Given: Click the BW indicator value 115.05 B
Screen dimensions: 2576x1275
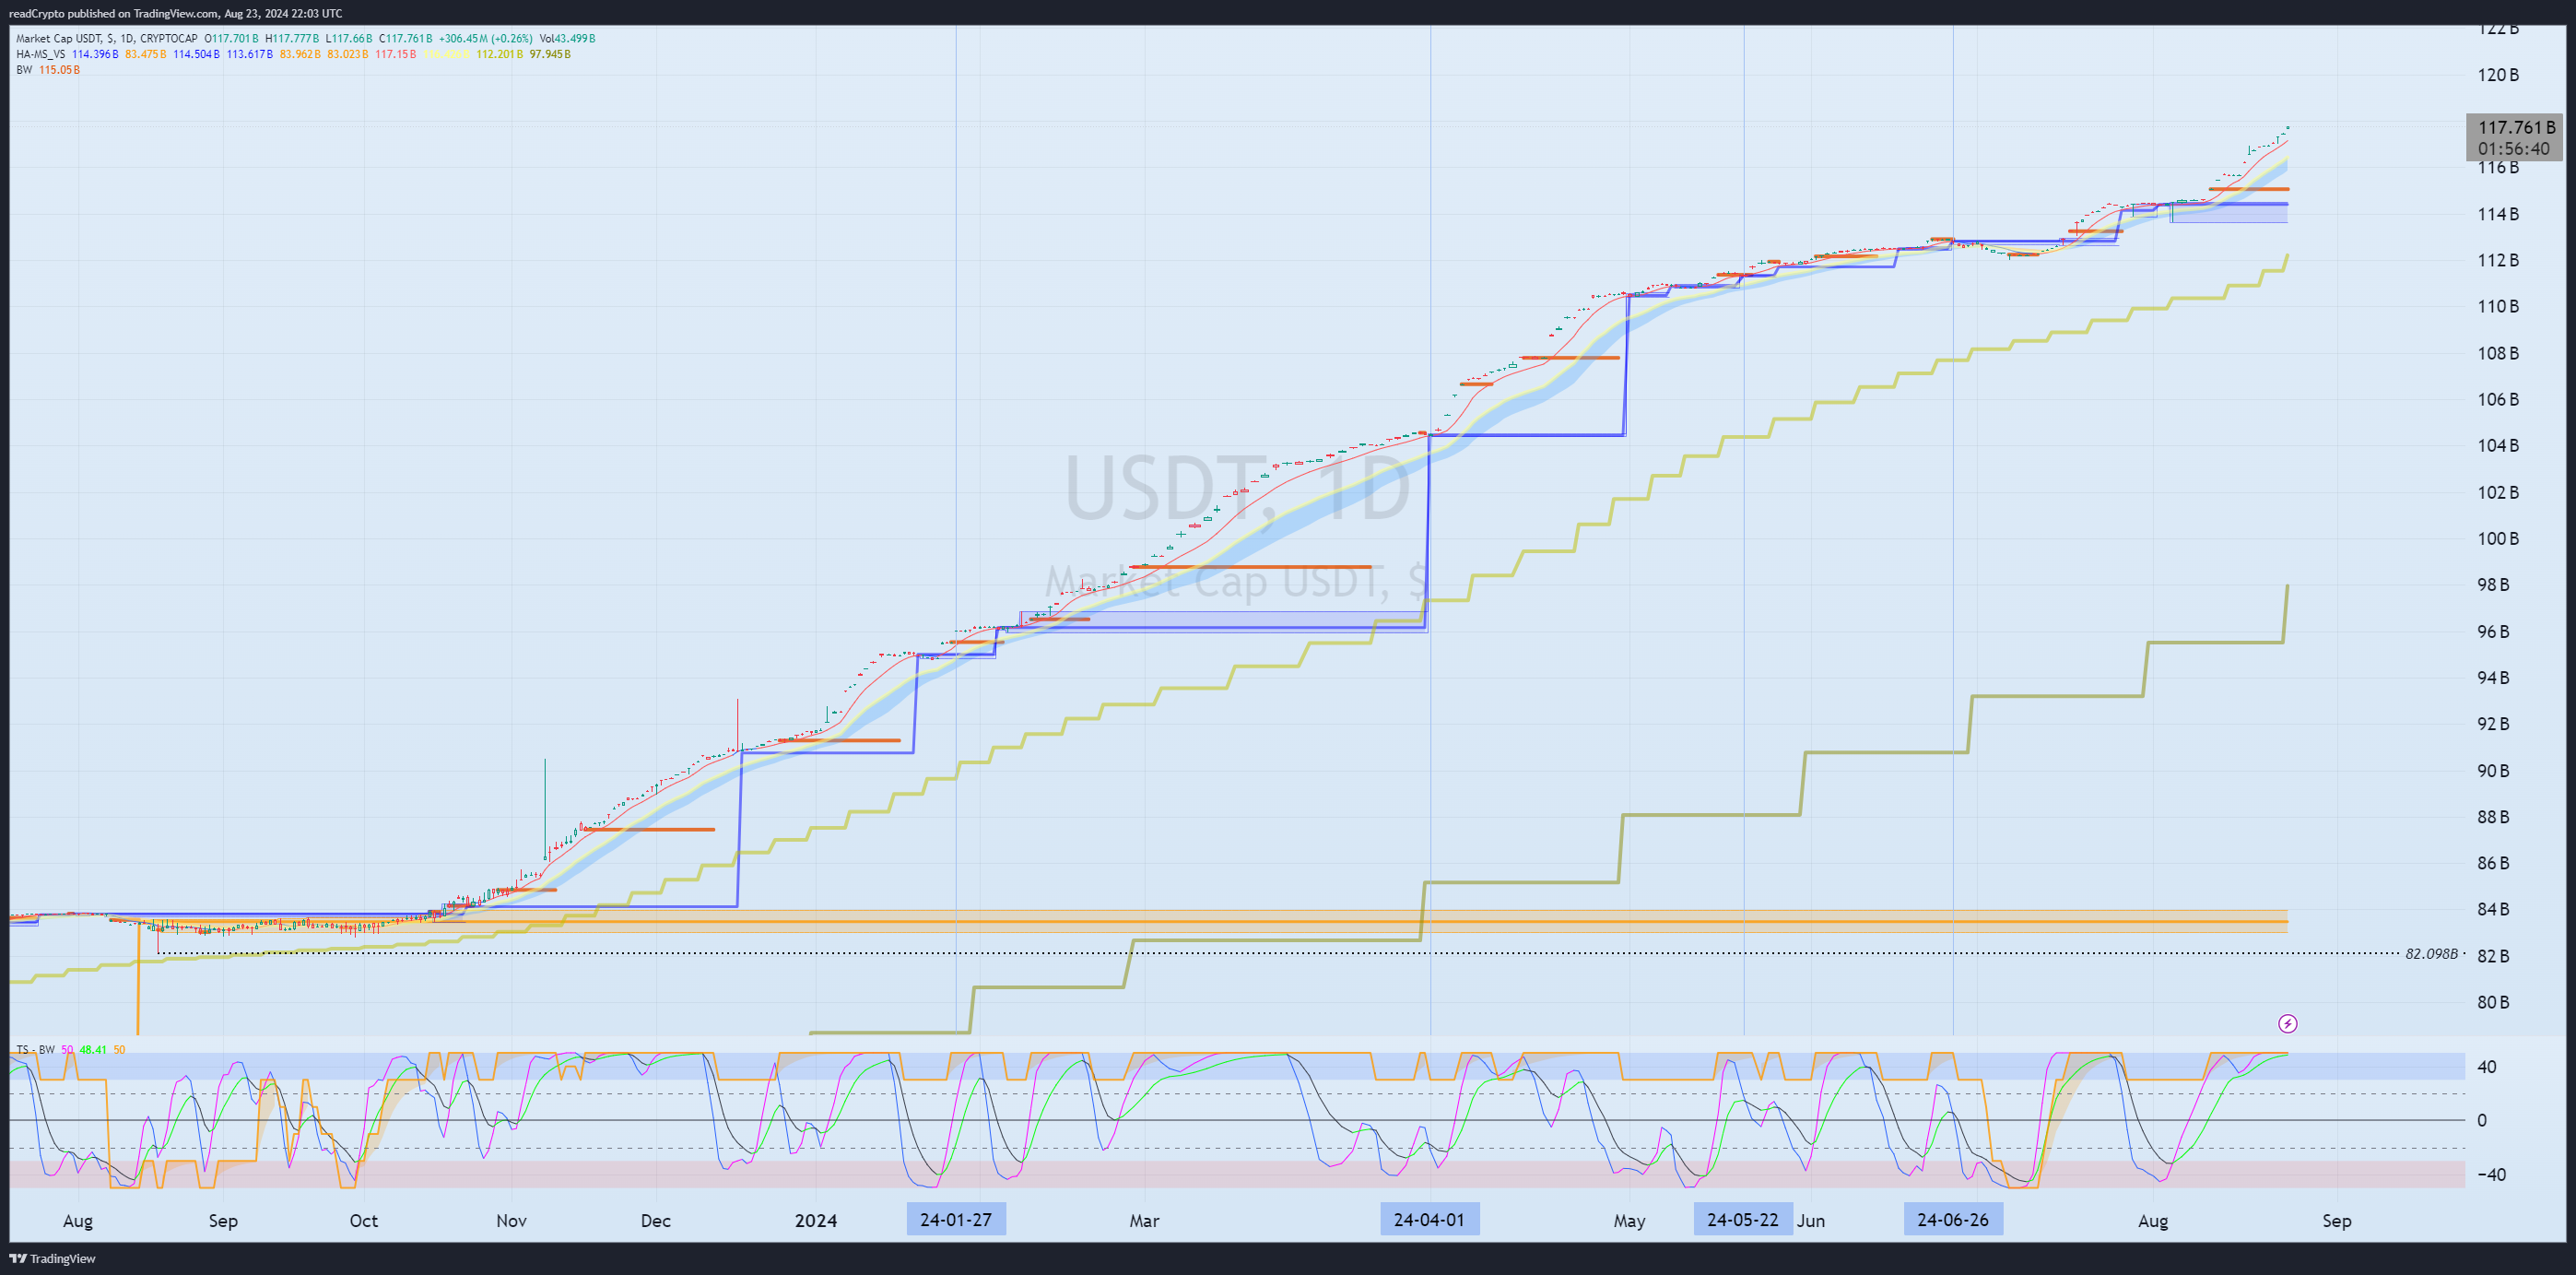Looking at the screenshot, I should point(59,70).
